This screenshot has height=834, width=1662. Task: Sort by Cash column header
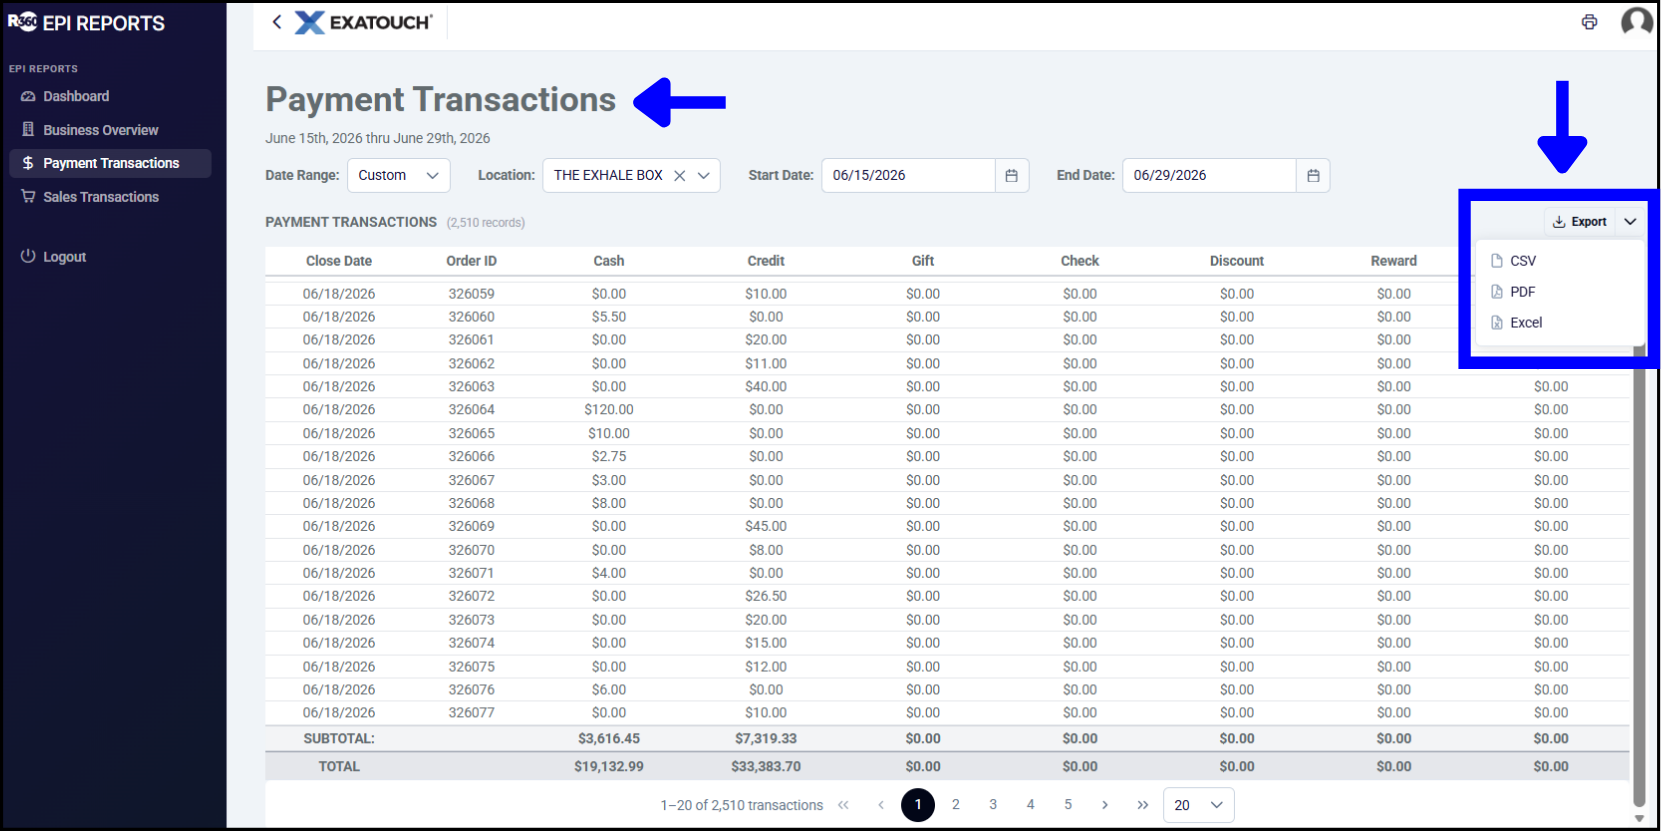tap(608, 261)
